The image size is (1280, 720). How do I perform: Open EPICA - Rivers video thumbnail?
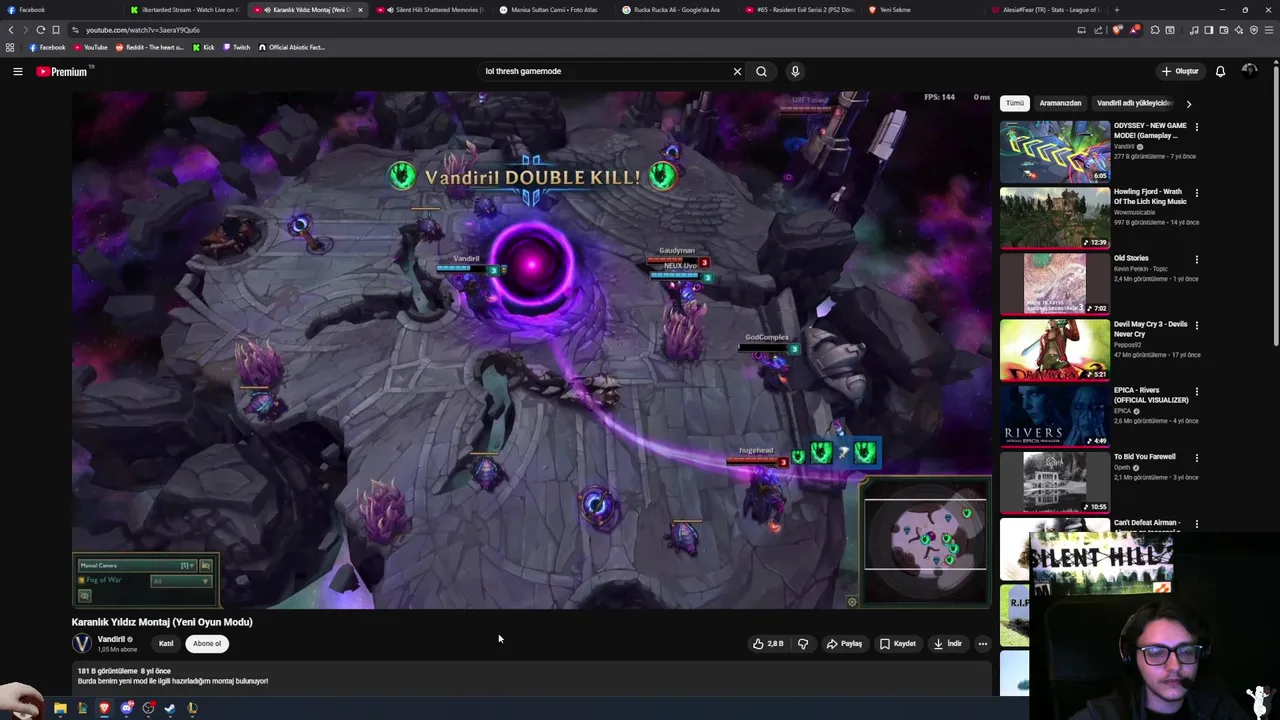(1055, 415)
